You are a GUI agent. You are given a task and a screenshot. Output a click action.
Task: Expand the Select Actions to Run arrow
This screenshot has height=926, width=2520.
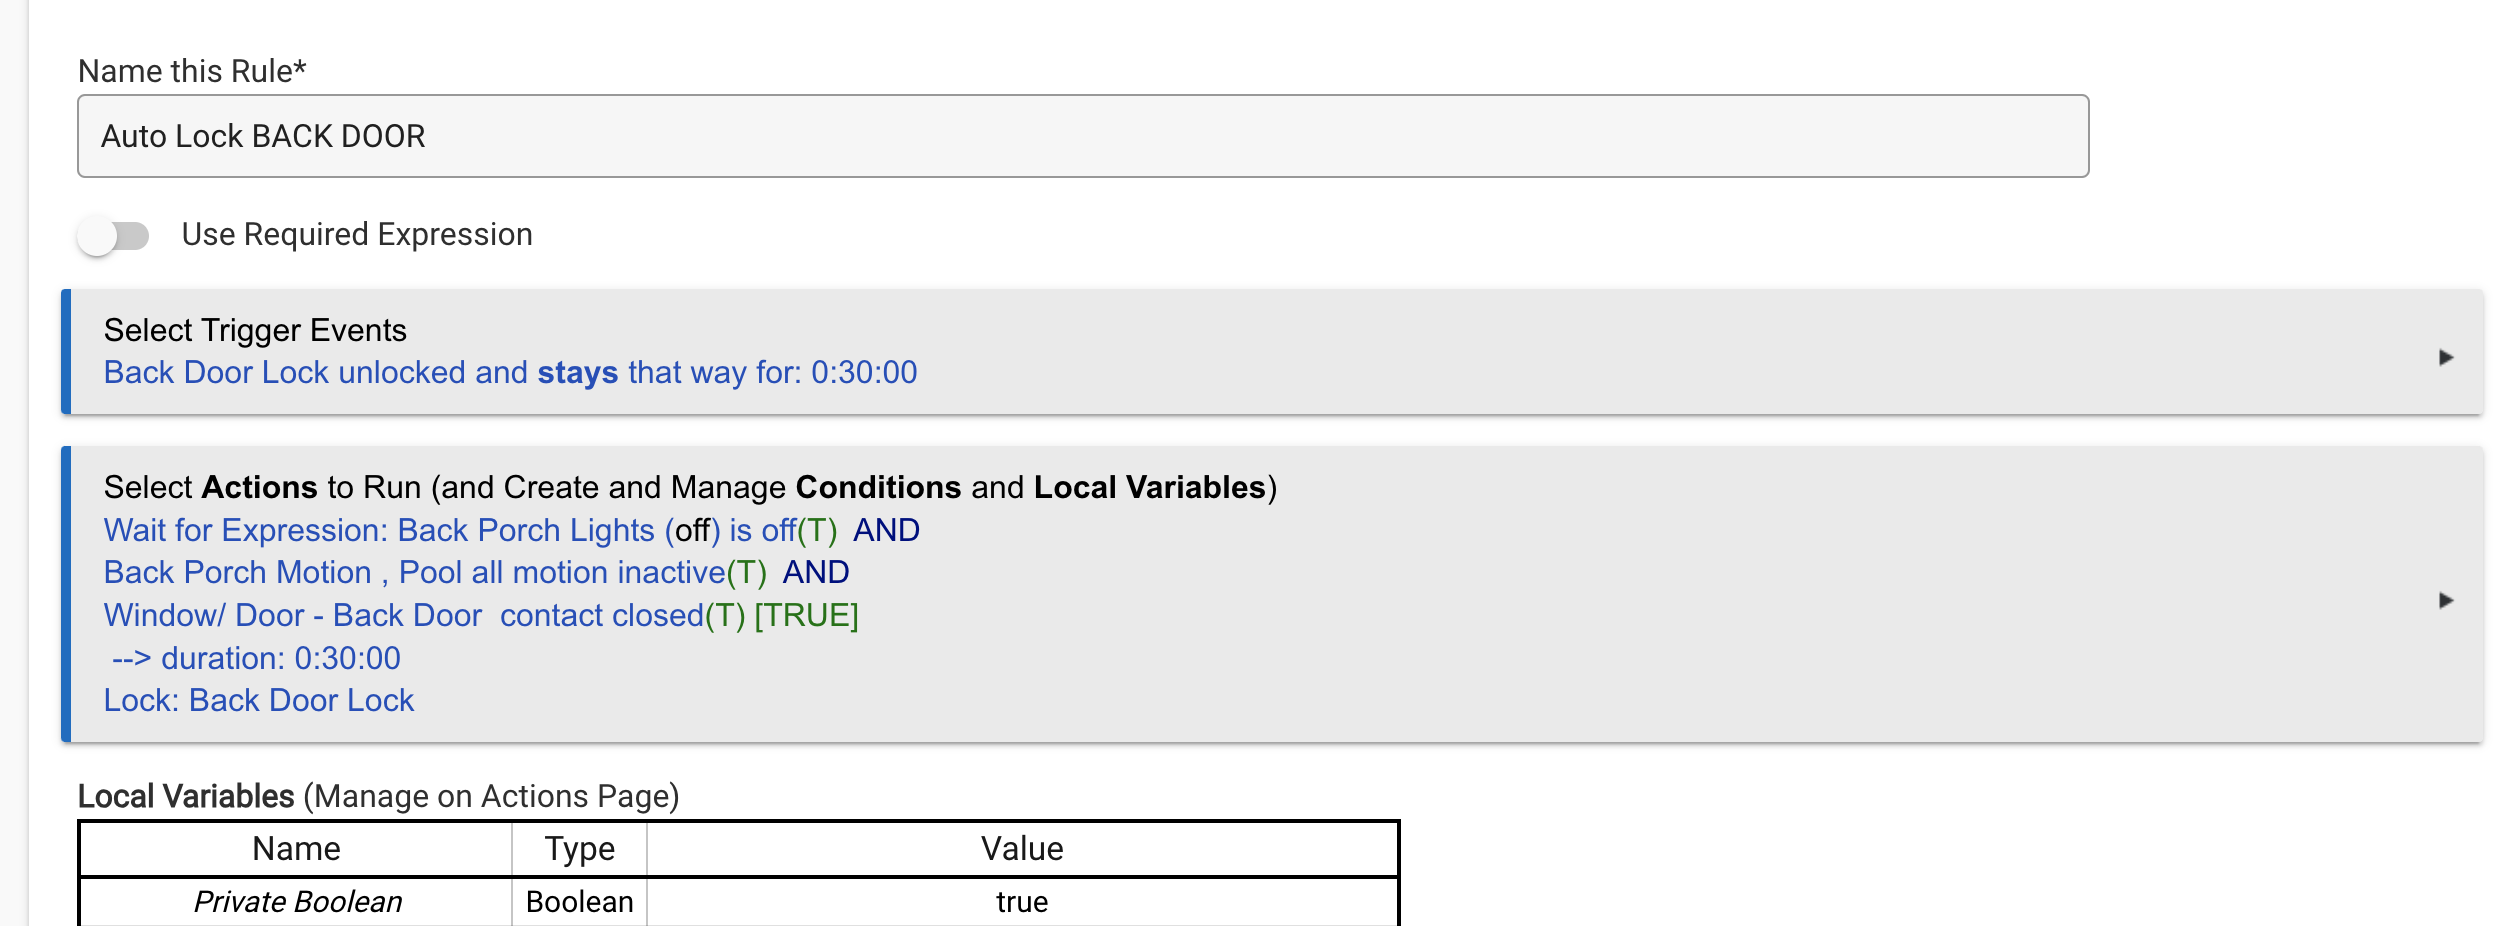pyautogui.click(x=2445, y=600)
